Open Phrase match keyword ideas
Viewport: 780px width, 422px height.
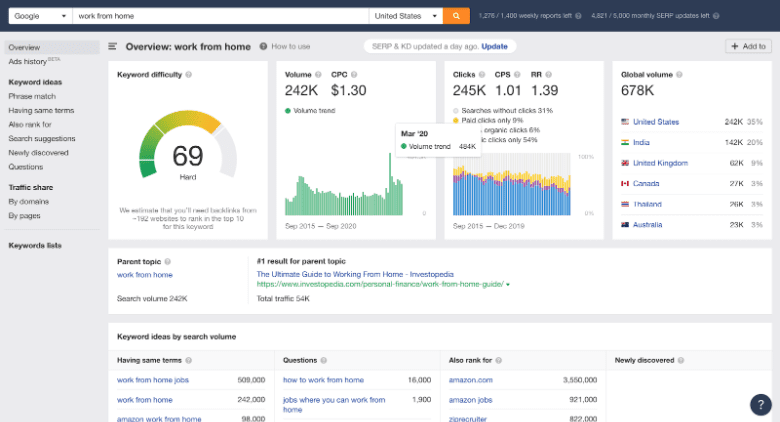(32, 96)
